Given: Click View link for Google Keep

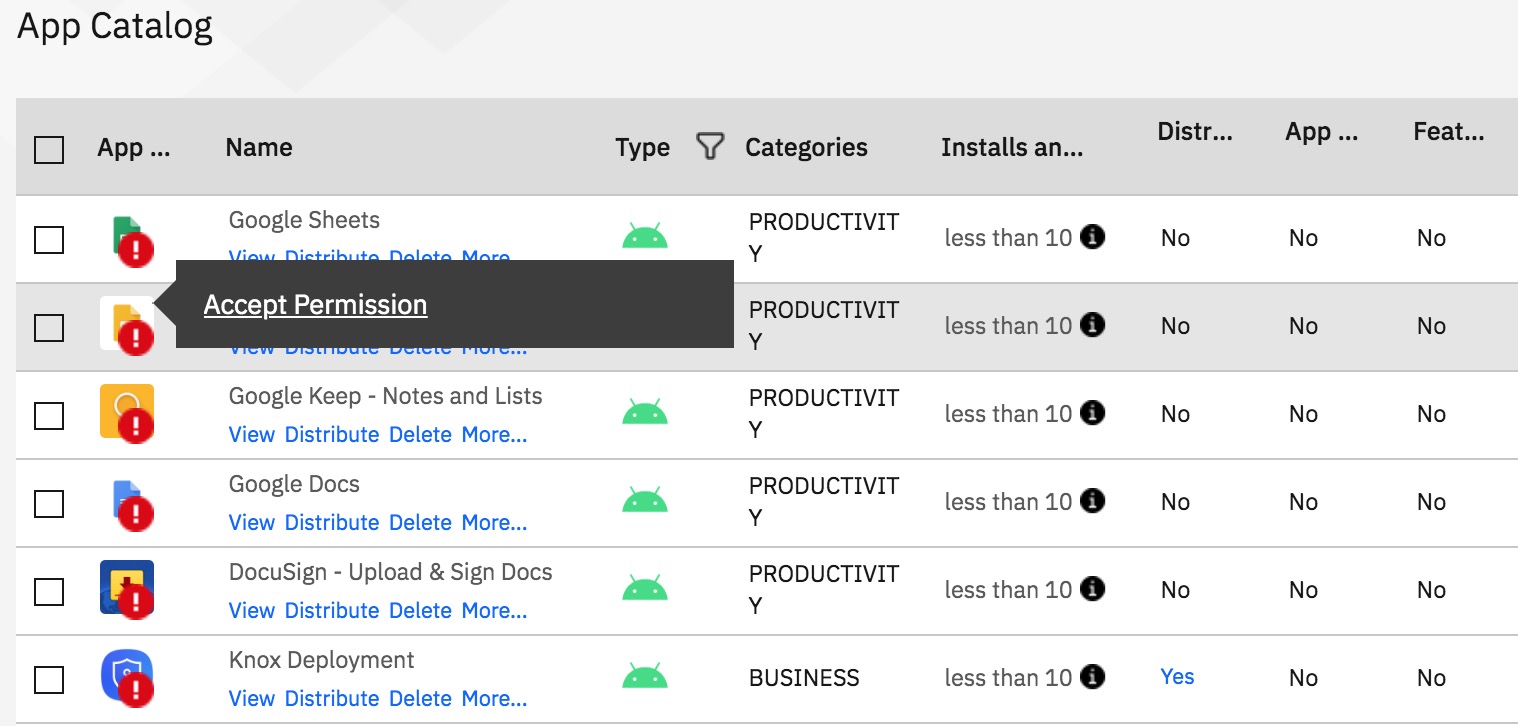Looking at the screenshot, I should click(x=252, y=435).
